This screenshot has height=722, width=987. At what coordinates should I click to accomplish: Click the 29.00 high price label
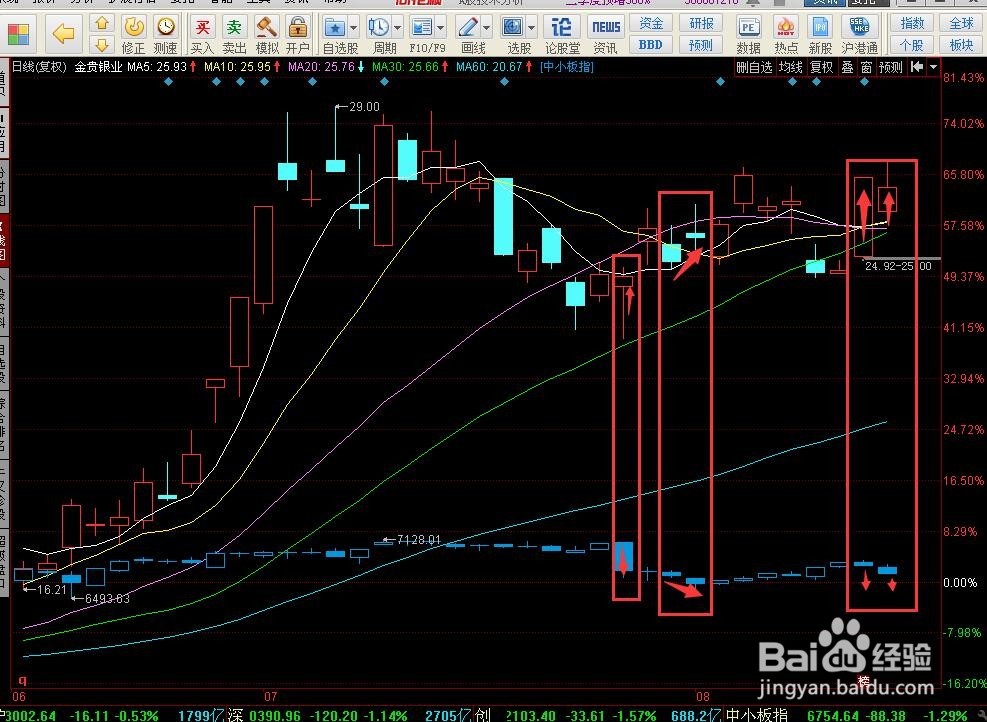tap(364, 107)
